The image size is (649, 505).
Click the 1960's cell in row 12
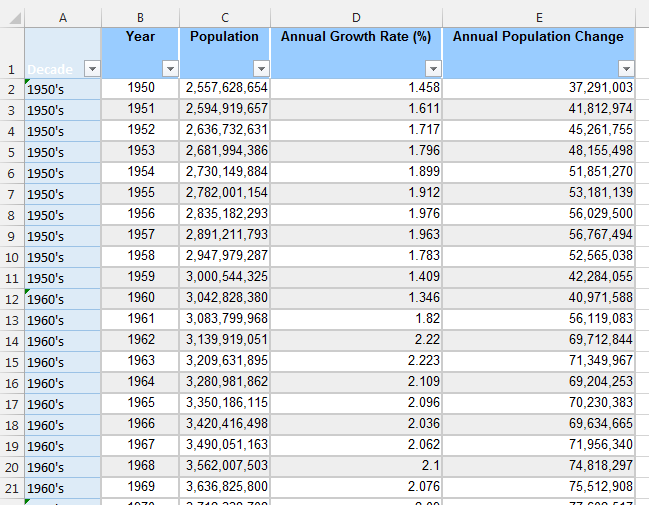[62, 299]
